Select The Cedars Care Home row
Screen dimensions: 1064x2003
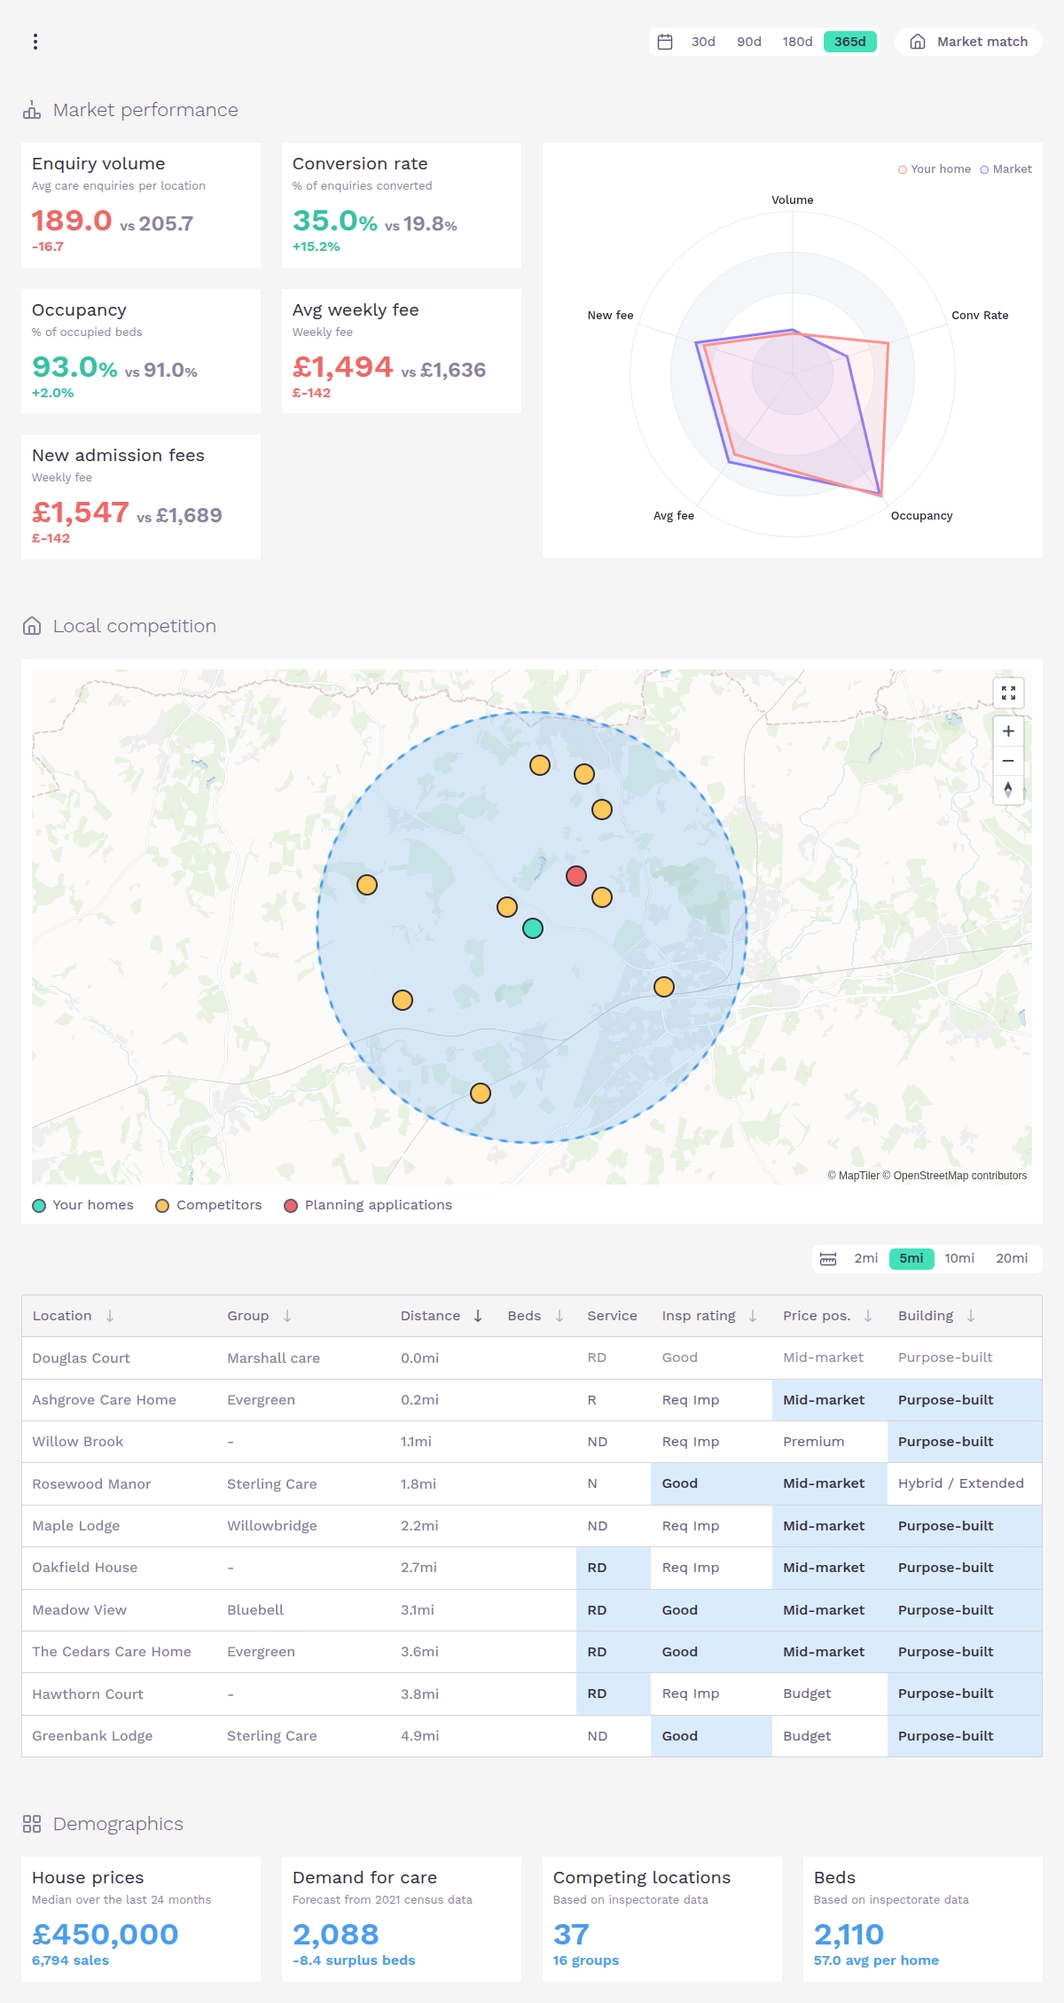click(x=531, y=1652)
